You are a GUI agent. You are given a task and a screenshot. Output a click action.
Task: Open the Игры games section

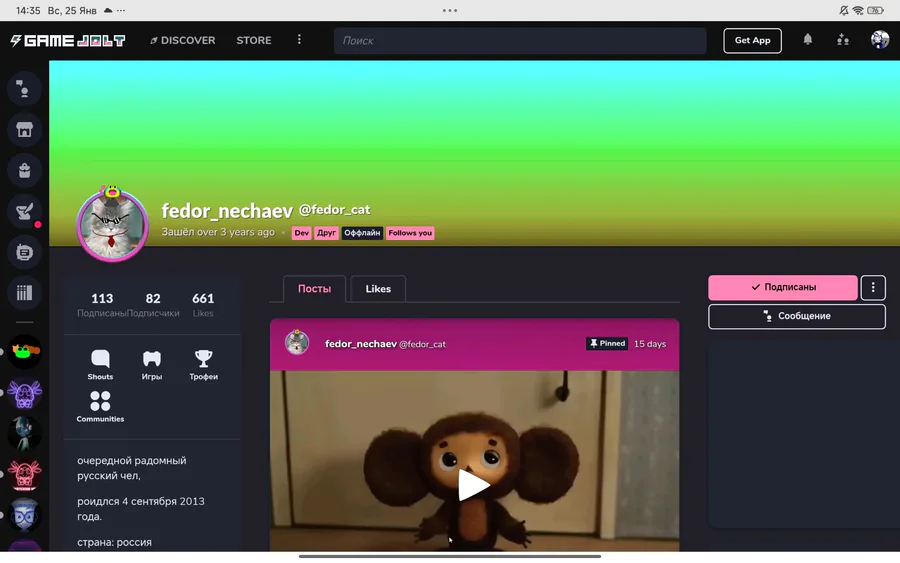pos(152,365)
